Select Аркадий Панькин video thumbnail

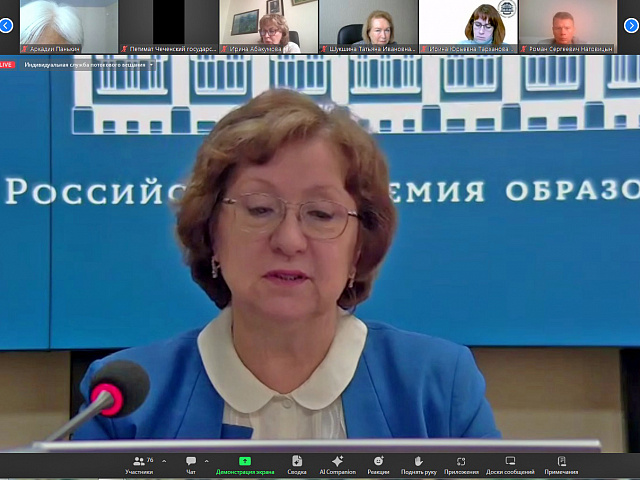[x=69, y=27]
